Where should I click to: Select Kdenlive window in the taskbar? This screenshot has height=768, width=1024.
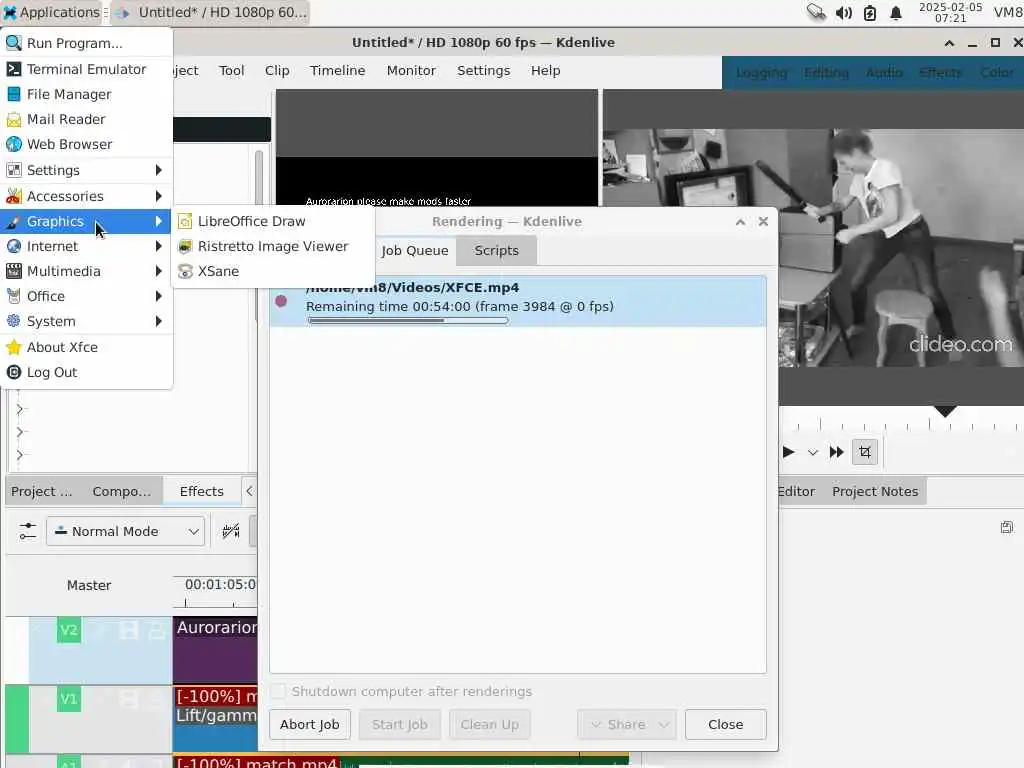[210, 12]
